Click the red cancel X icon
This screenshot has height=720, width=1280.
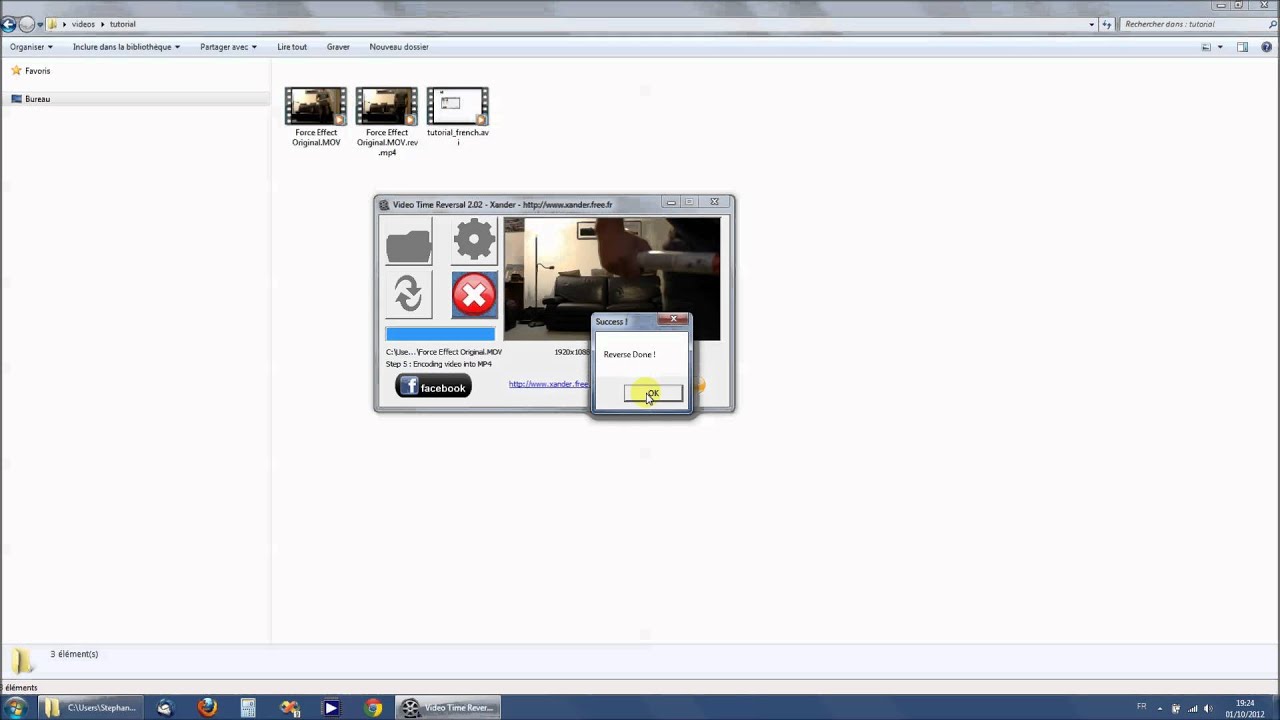point(474,295)
